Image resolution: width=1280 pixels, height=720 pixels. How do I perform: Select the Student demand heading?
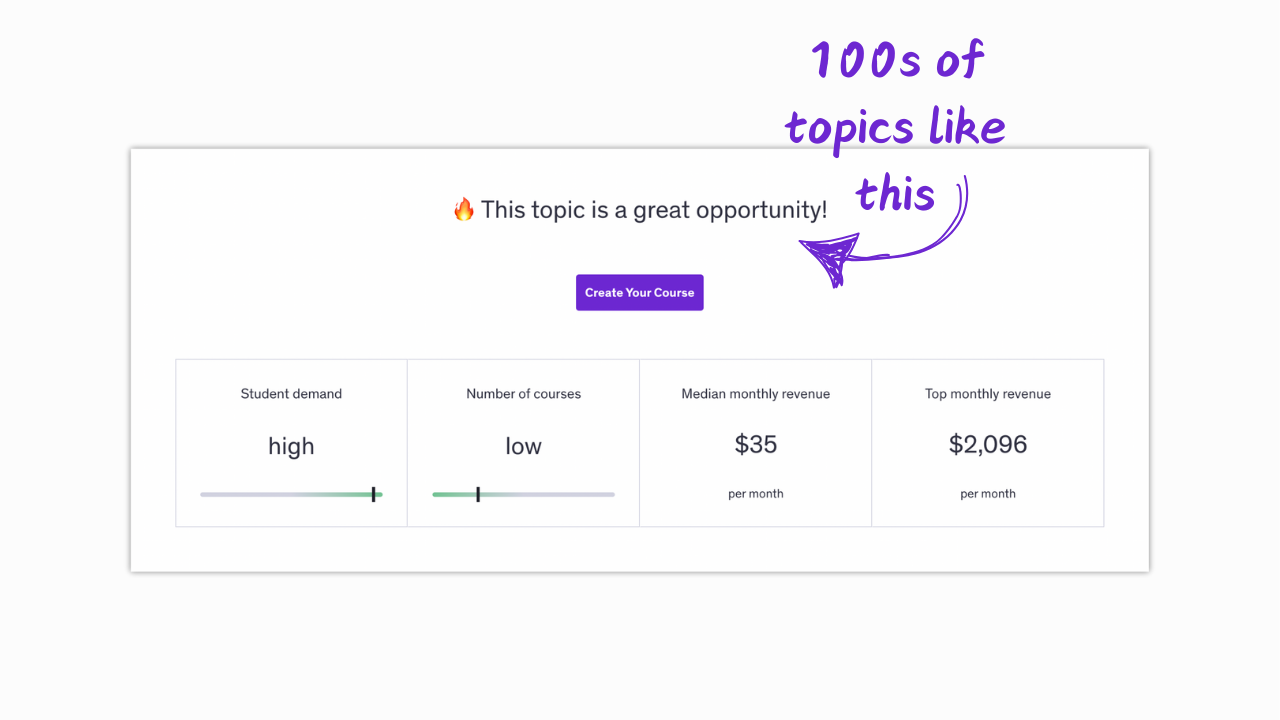tap(291, 394)
